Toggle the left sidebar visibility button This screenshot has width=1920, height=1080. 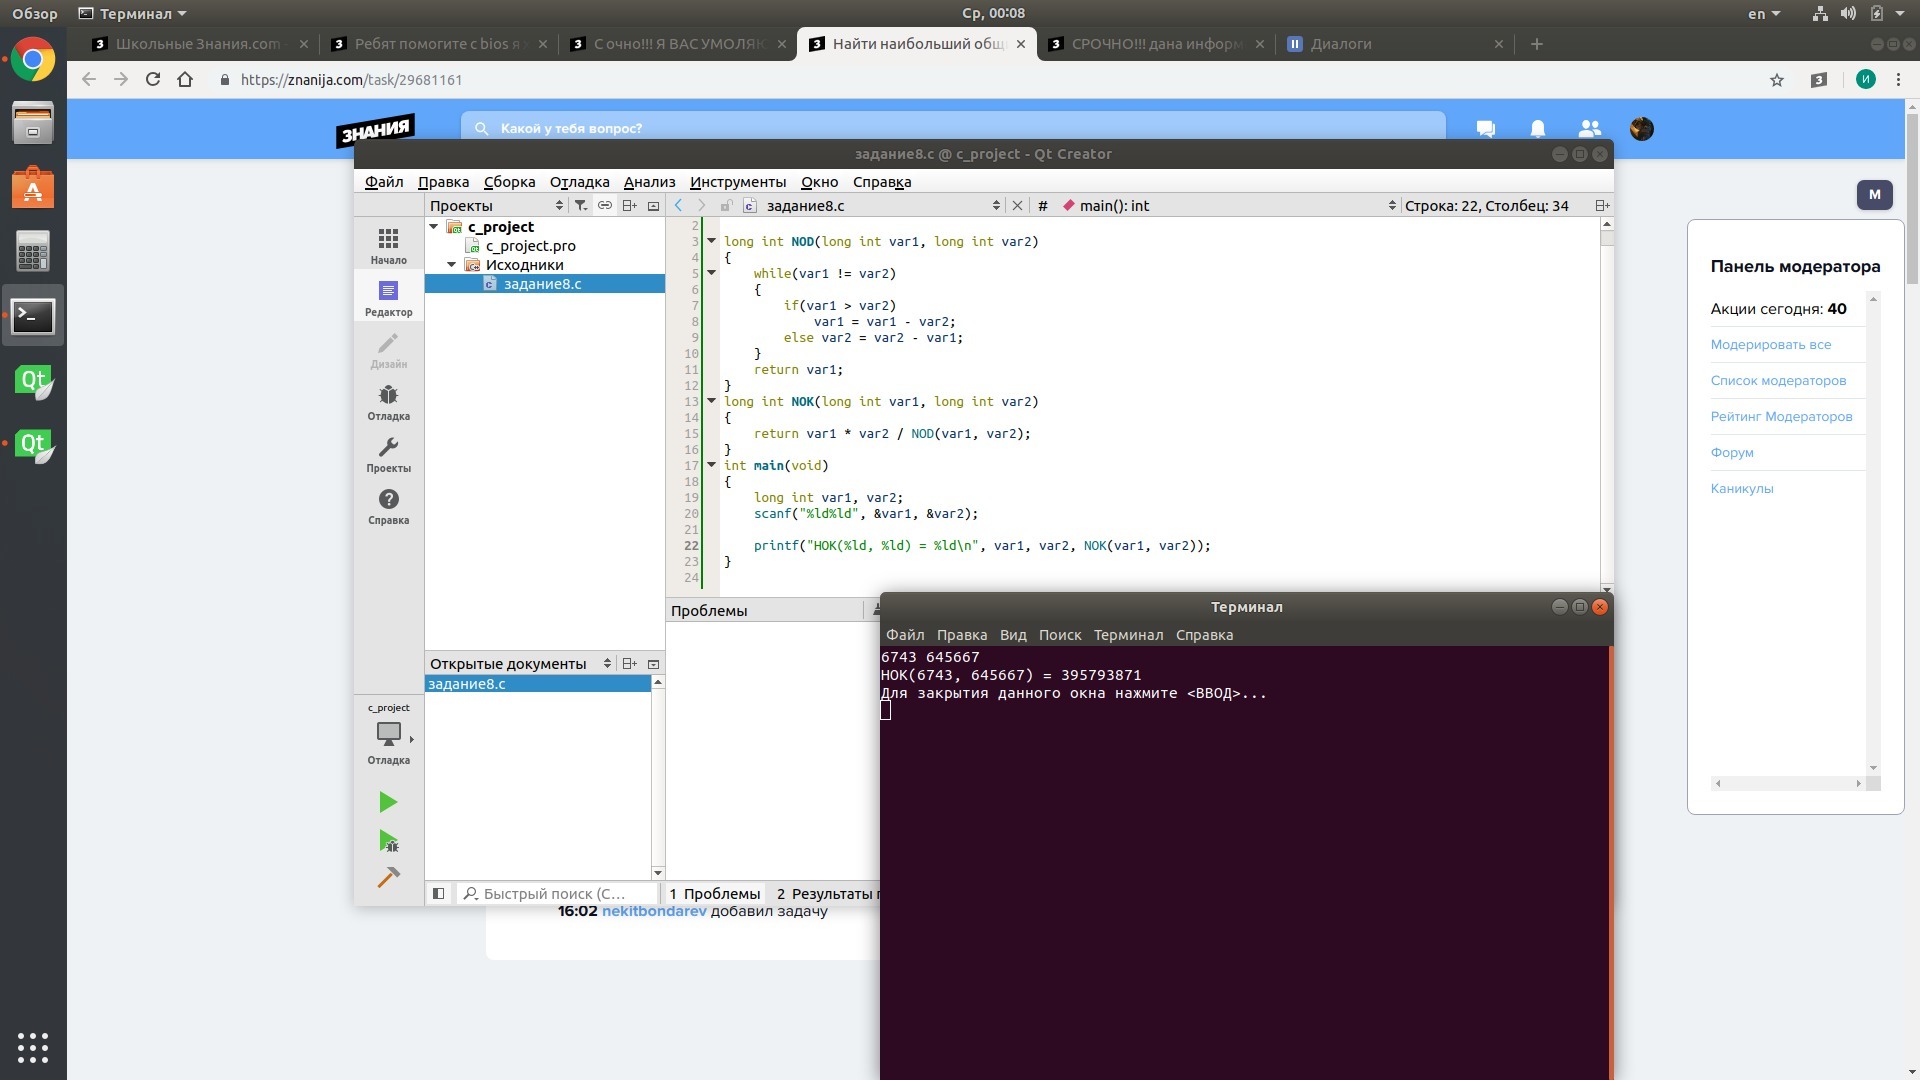438,893
